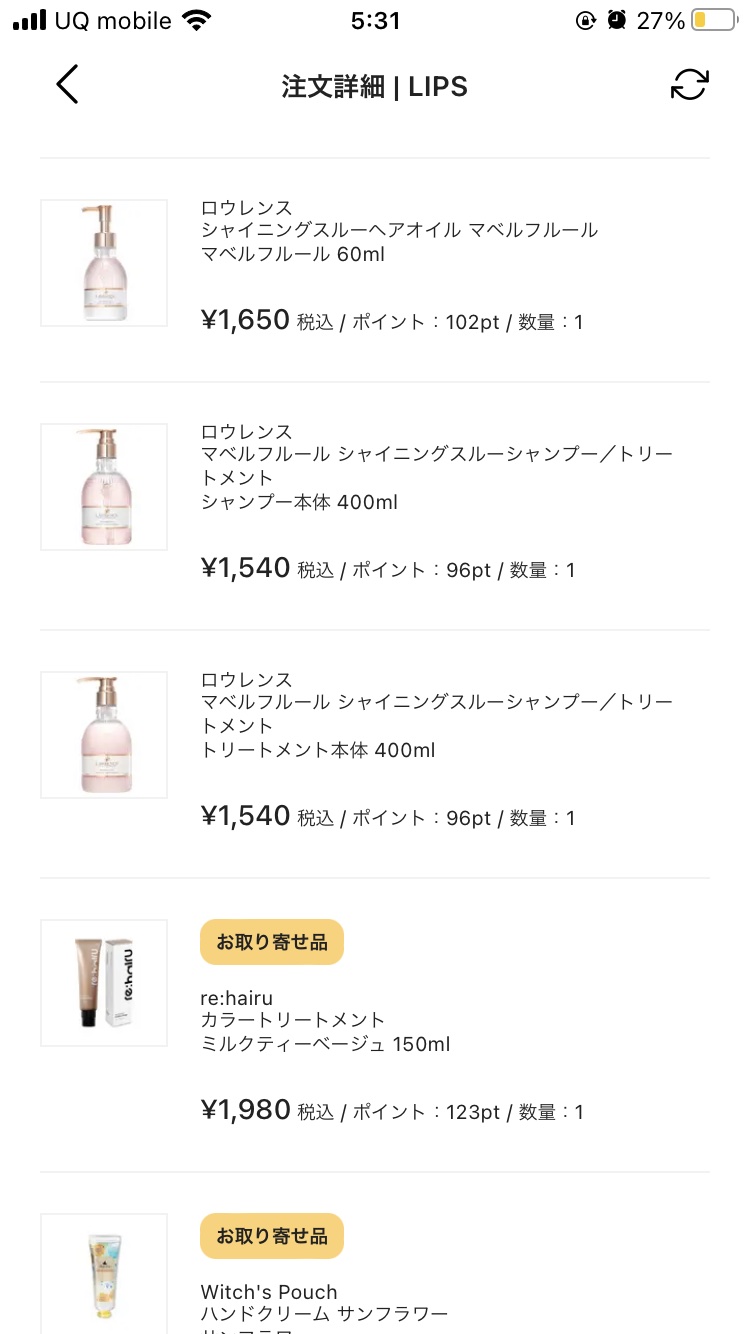Open the shampoo 400ml product thumbnail
Screen dimensions: 750x1334
104,487
